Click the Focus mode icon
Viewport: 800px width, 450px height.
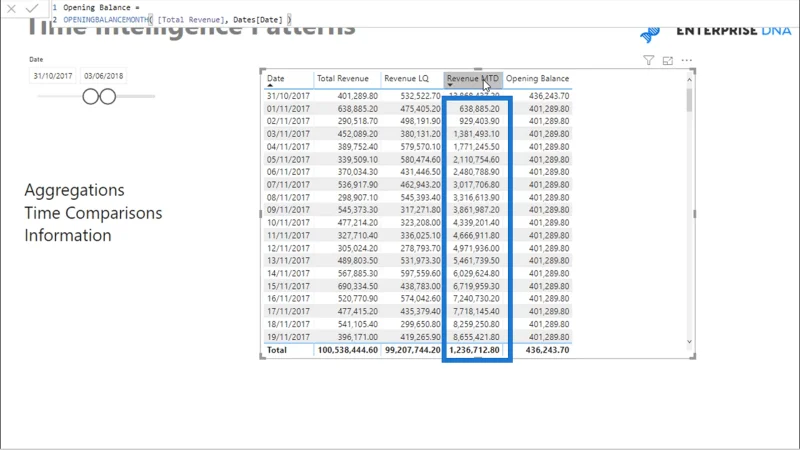pyautogui.click(x=668, y=61)
